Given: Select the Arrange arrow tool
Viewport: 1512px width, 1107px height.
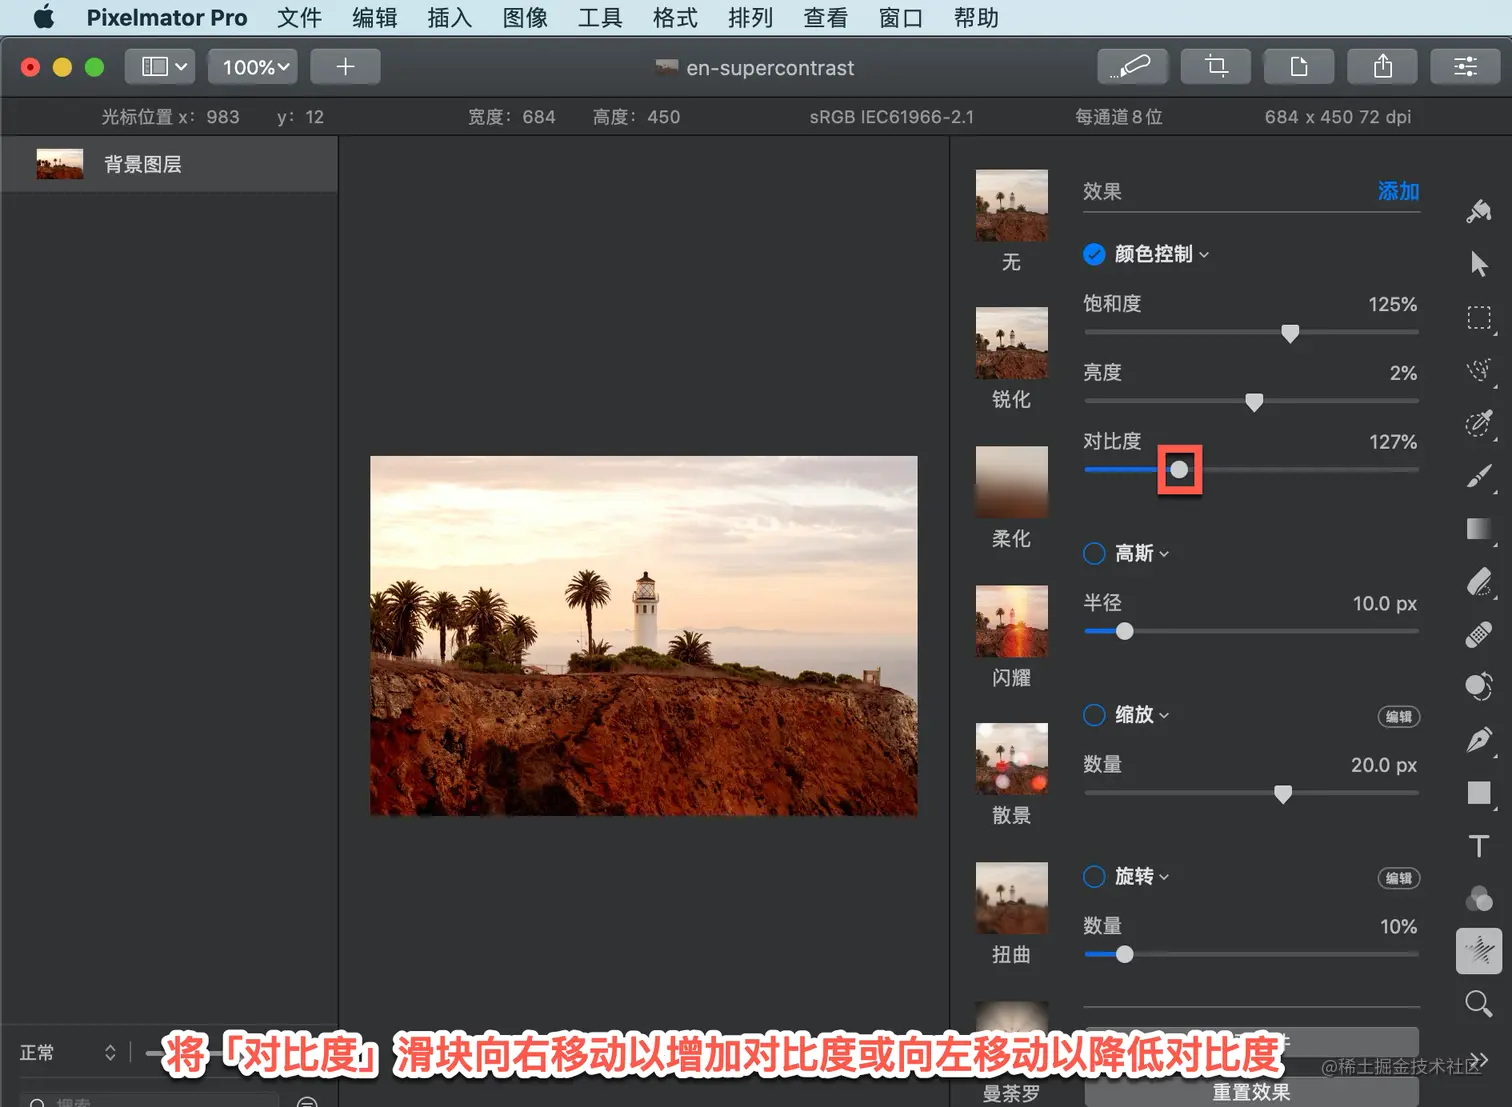Looking at the screenshot, I should [1479, 264].
